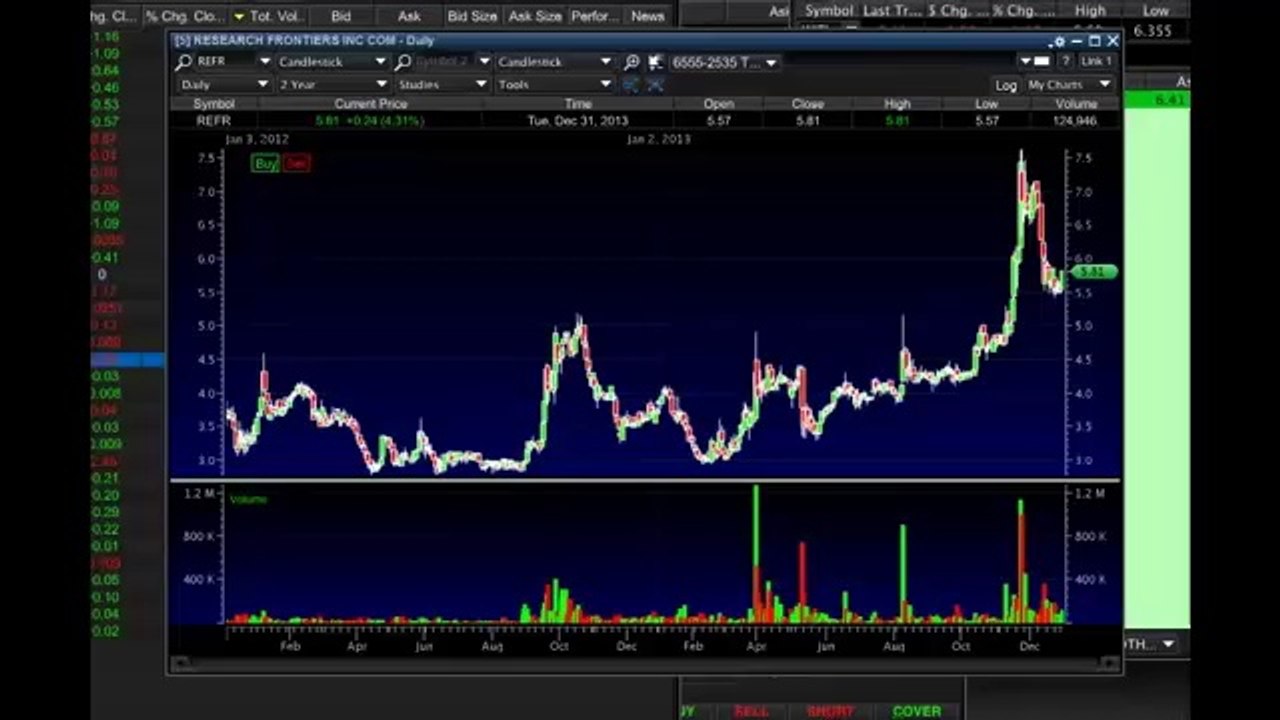Click the Symbol column header in chart table

pyautogui.click(x=214, y=104)
